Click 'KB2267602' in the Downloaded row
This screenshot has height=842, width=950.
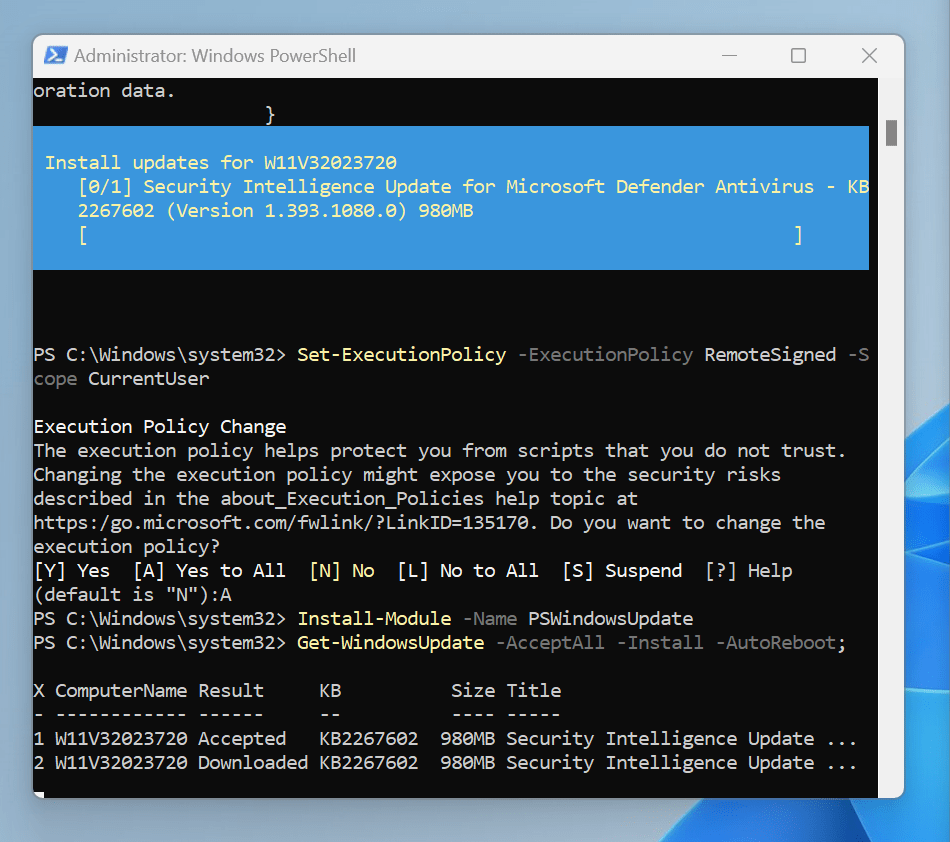(368, 762)
